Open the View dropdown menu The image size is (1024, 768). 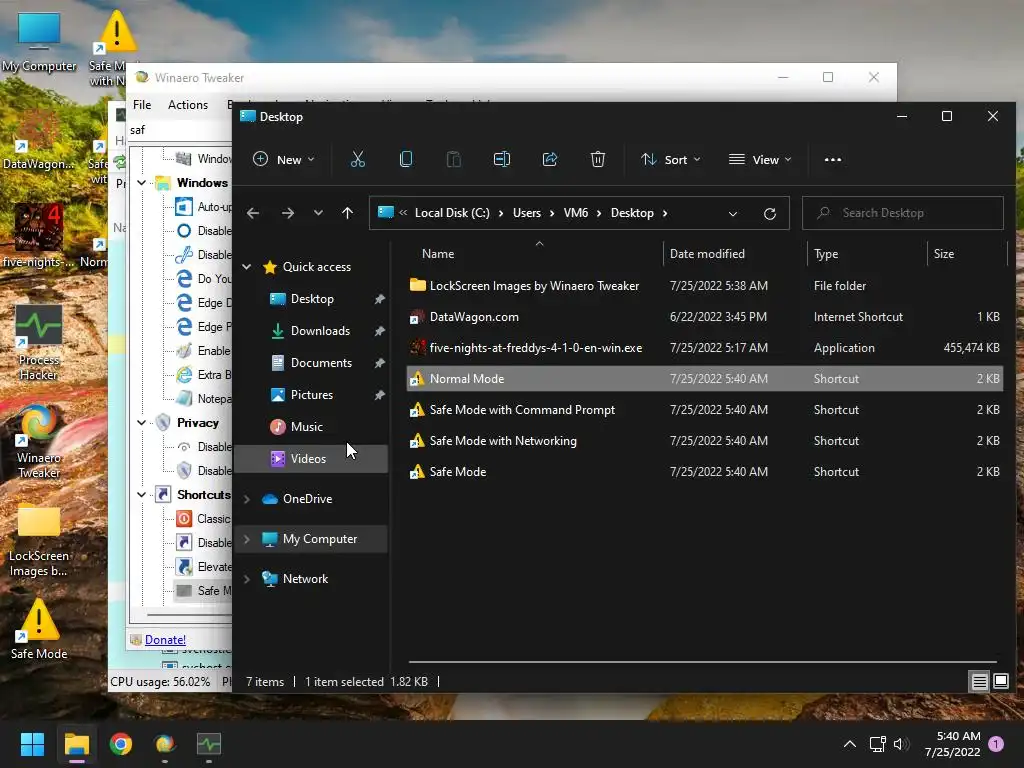pyautogui.click(x=760, y=159)
